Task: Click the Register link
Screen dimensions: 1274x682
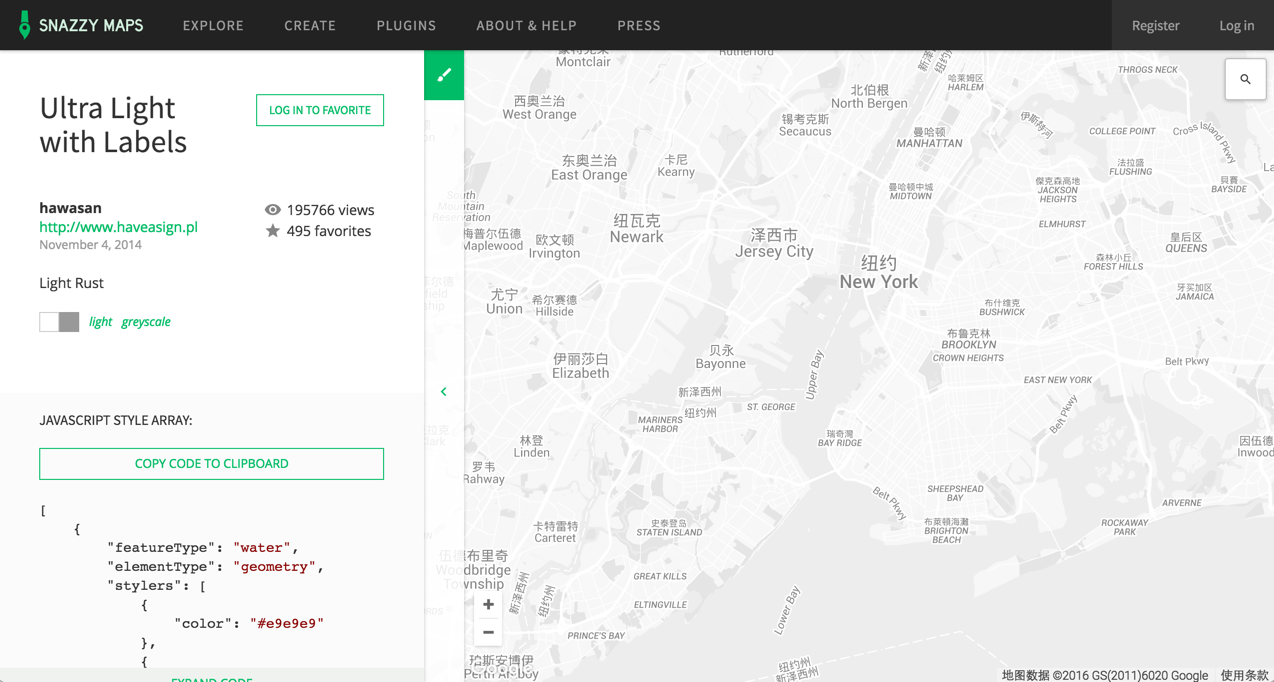Action: coord(1155,25)
